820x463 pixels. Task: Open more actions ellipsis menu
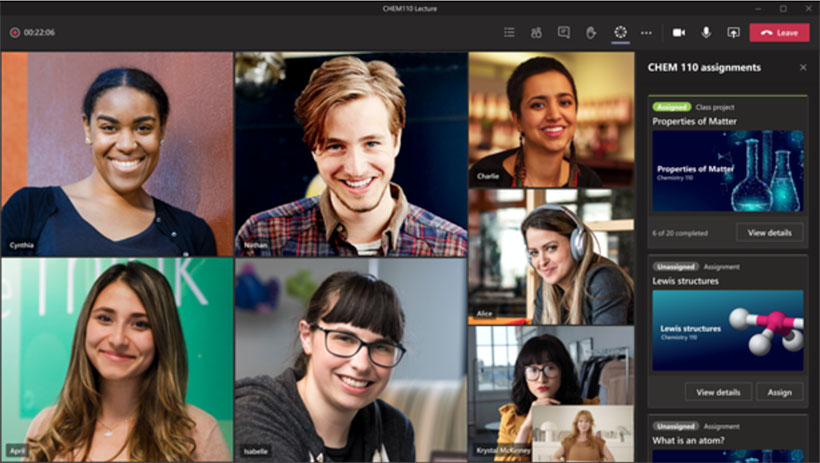[646, 32]
